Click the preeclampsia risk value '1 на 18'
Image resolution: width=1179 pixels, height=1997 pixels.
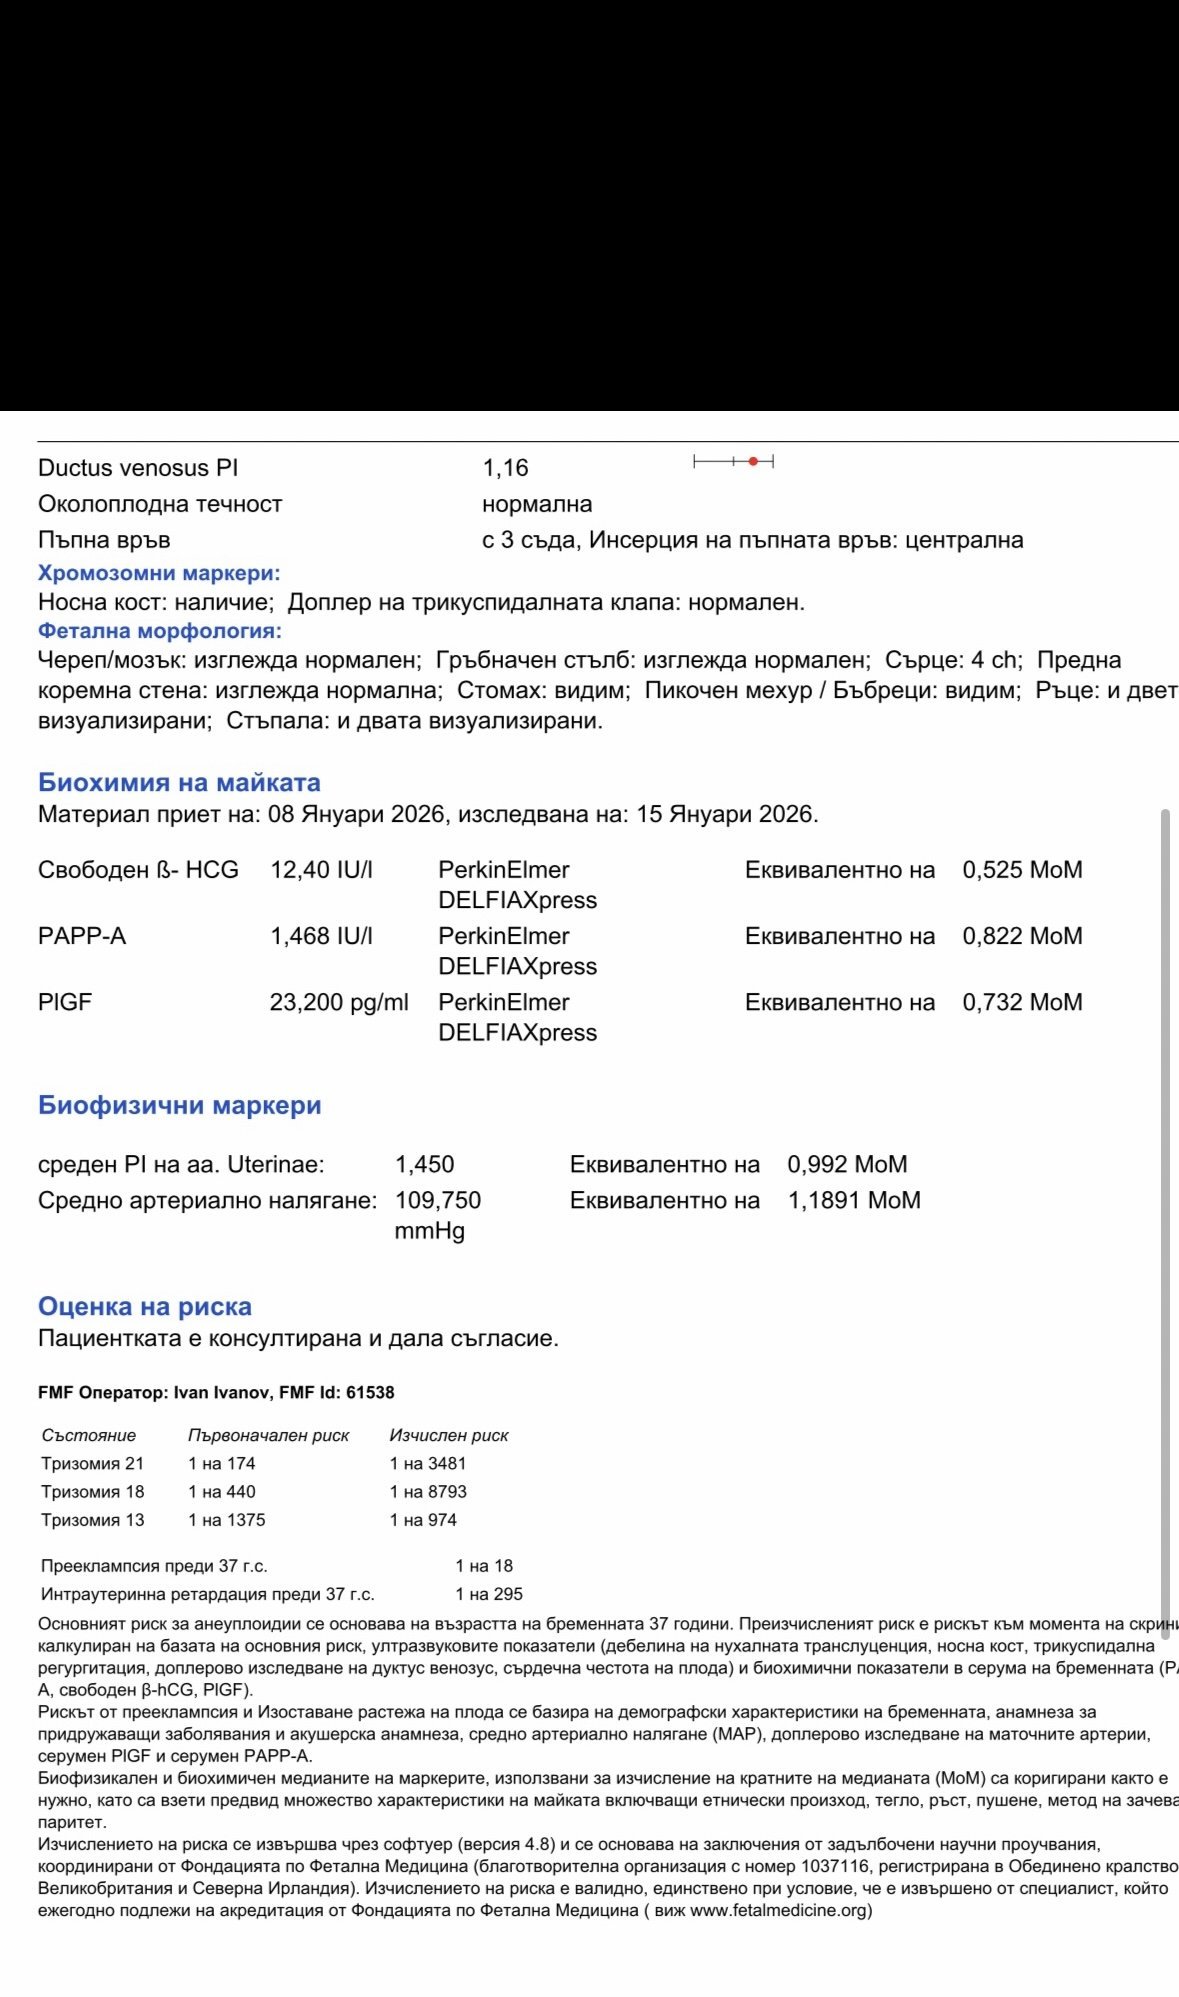(x=484, y=1566)
